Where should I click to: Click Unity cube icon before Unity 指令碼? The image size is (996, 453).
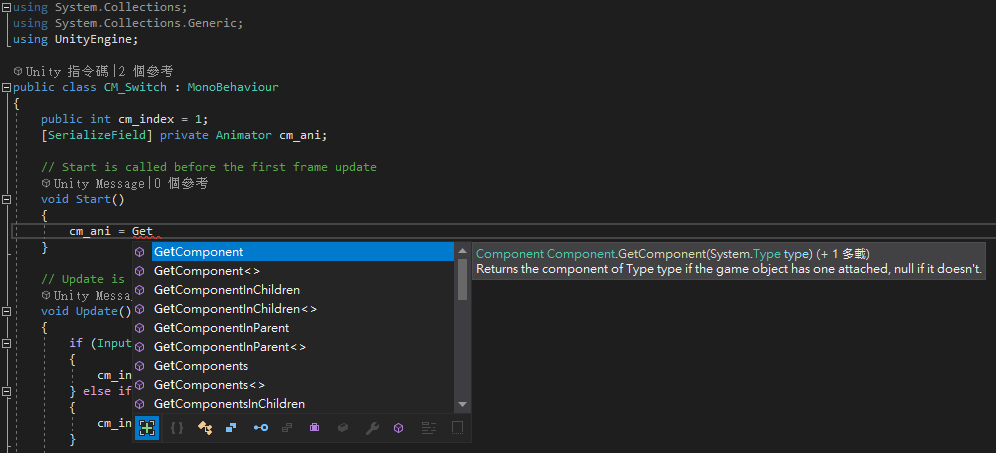(18, 71)
